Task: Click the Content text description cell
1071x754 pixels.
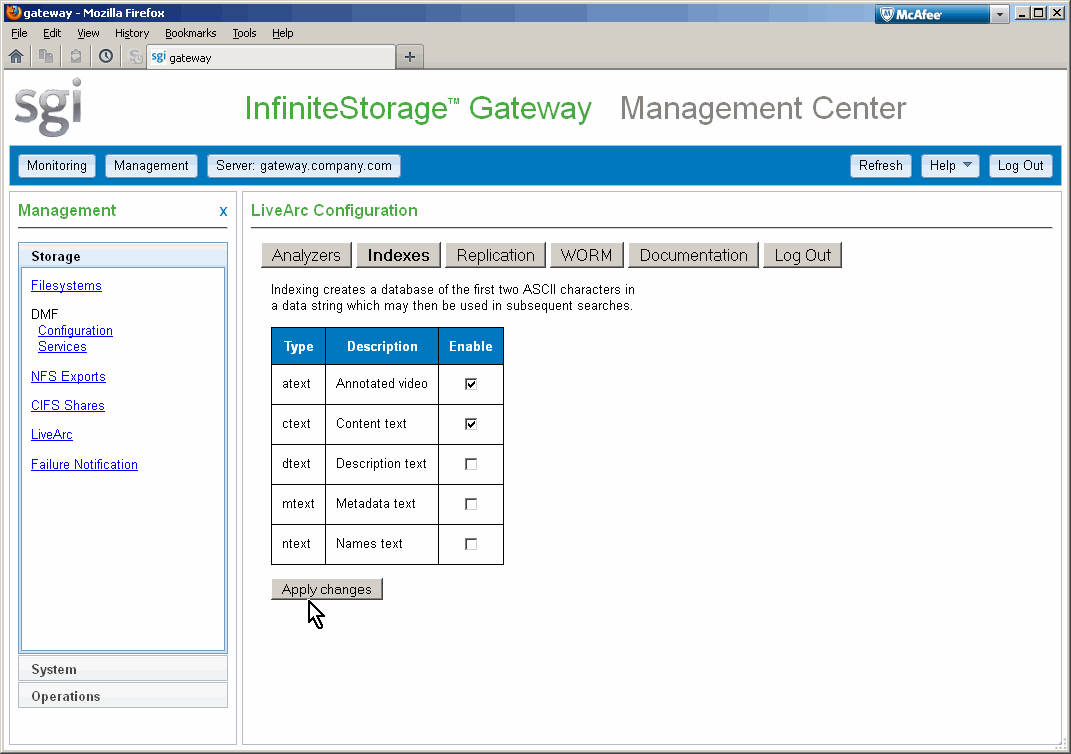Action: 382,424
